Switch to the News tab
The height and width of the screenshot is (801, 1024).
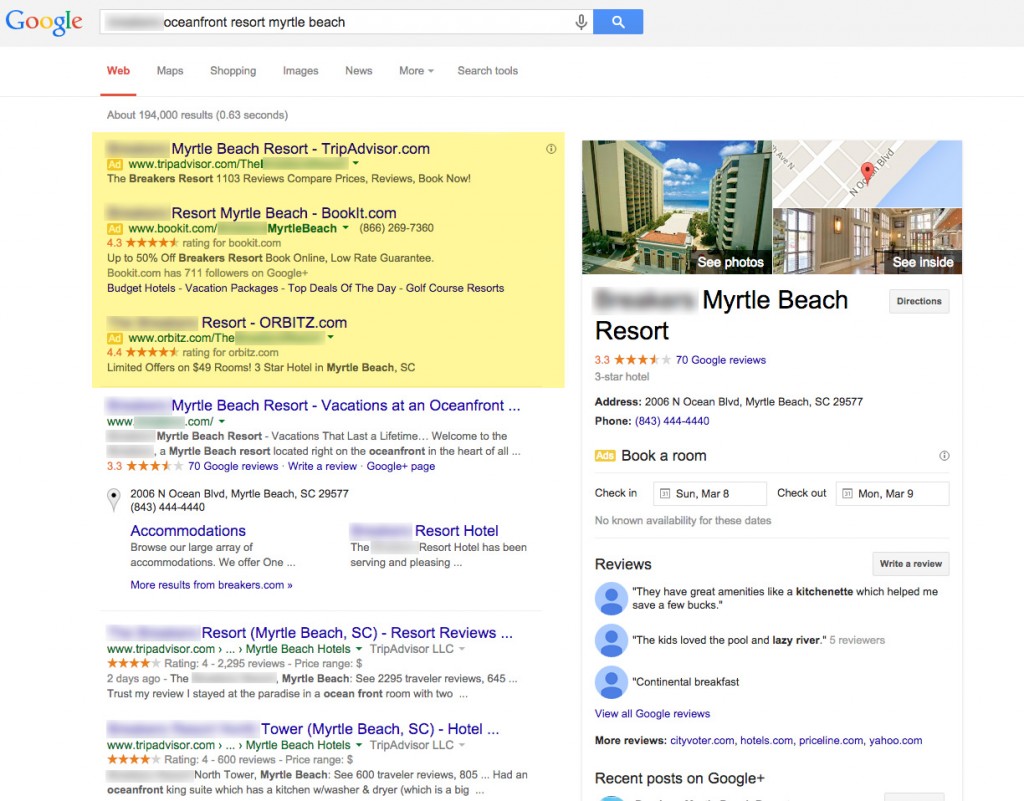(359, 71)
